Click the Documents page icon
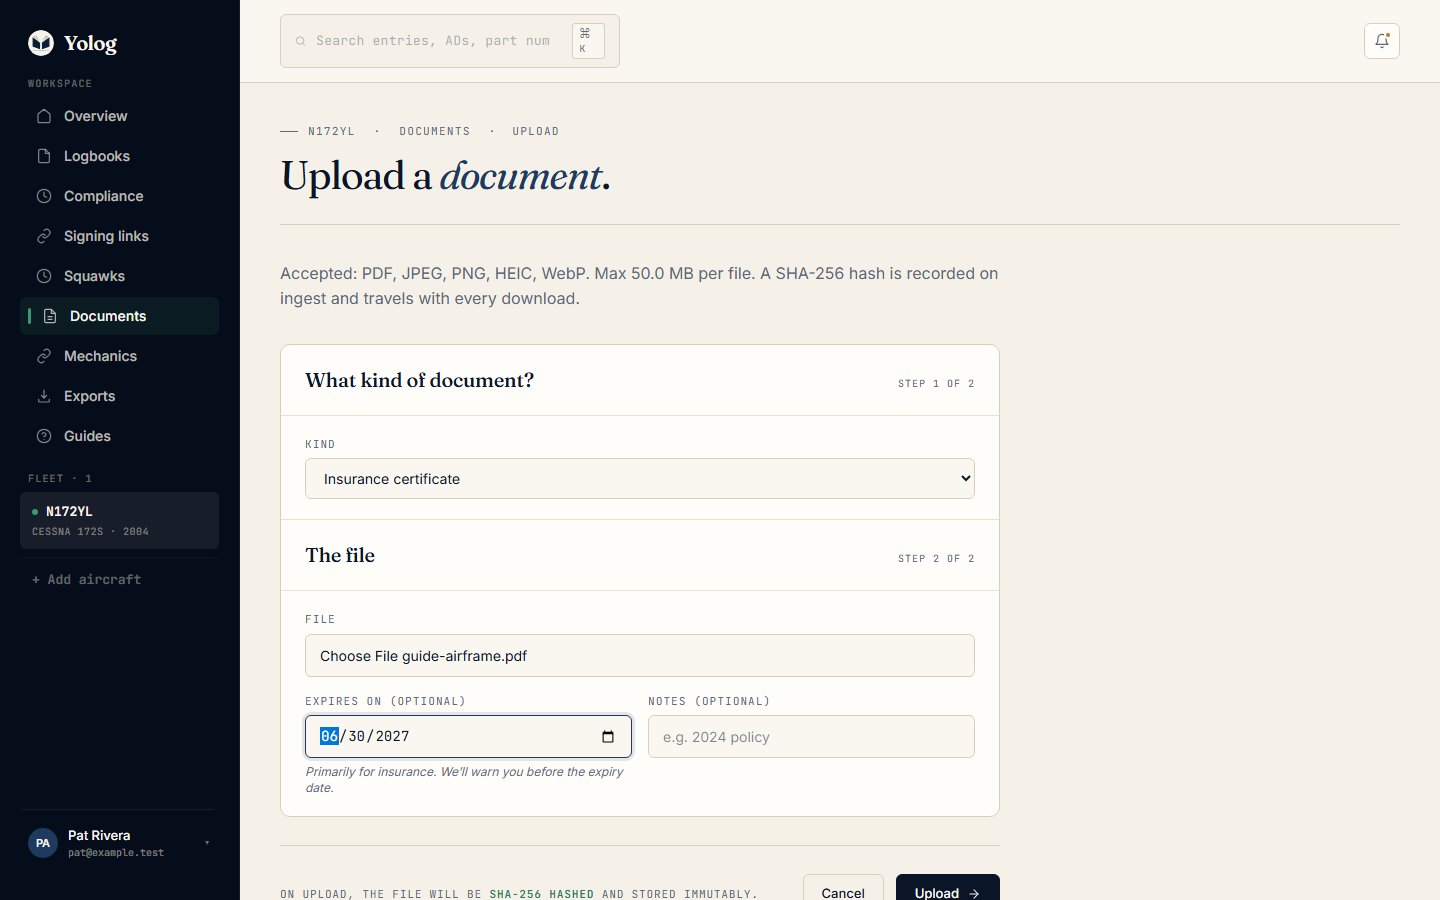This screenshot has height=900, width=1440. coord(50,316)
